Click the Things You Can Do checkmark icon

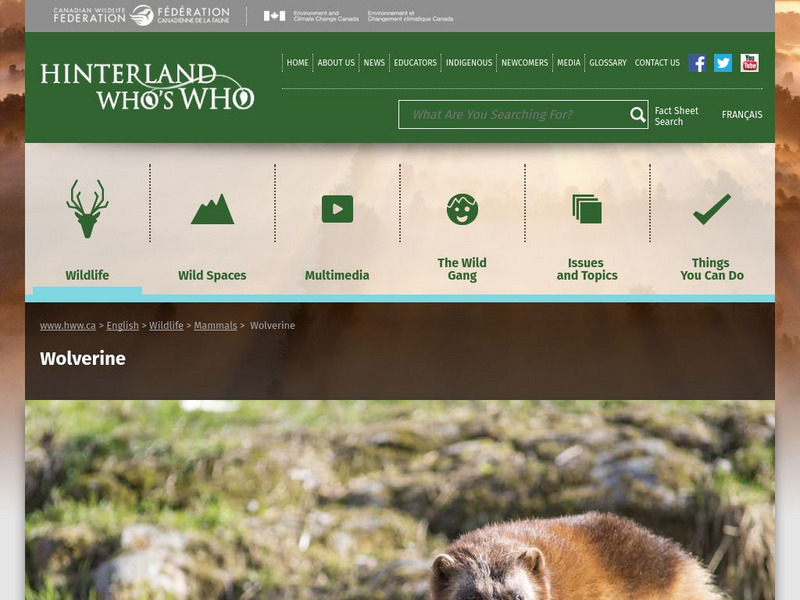click(x=711, y=207)
